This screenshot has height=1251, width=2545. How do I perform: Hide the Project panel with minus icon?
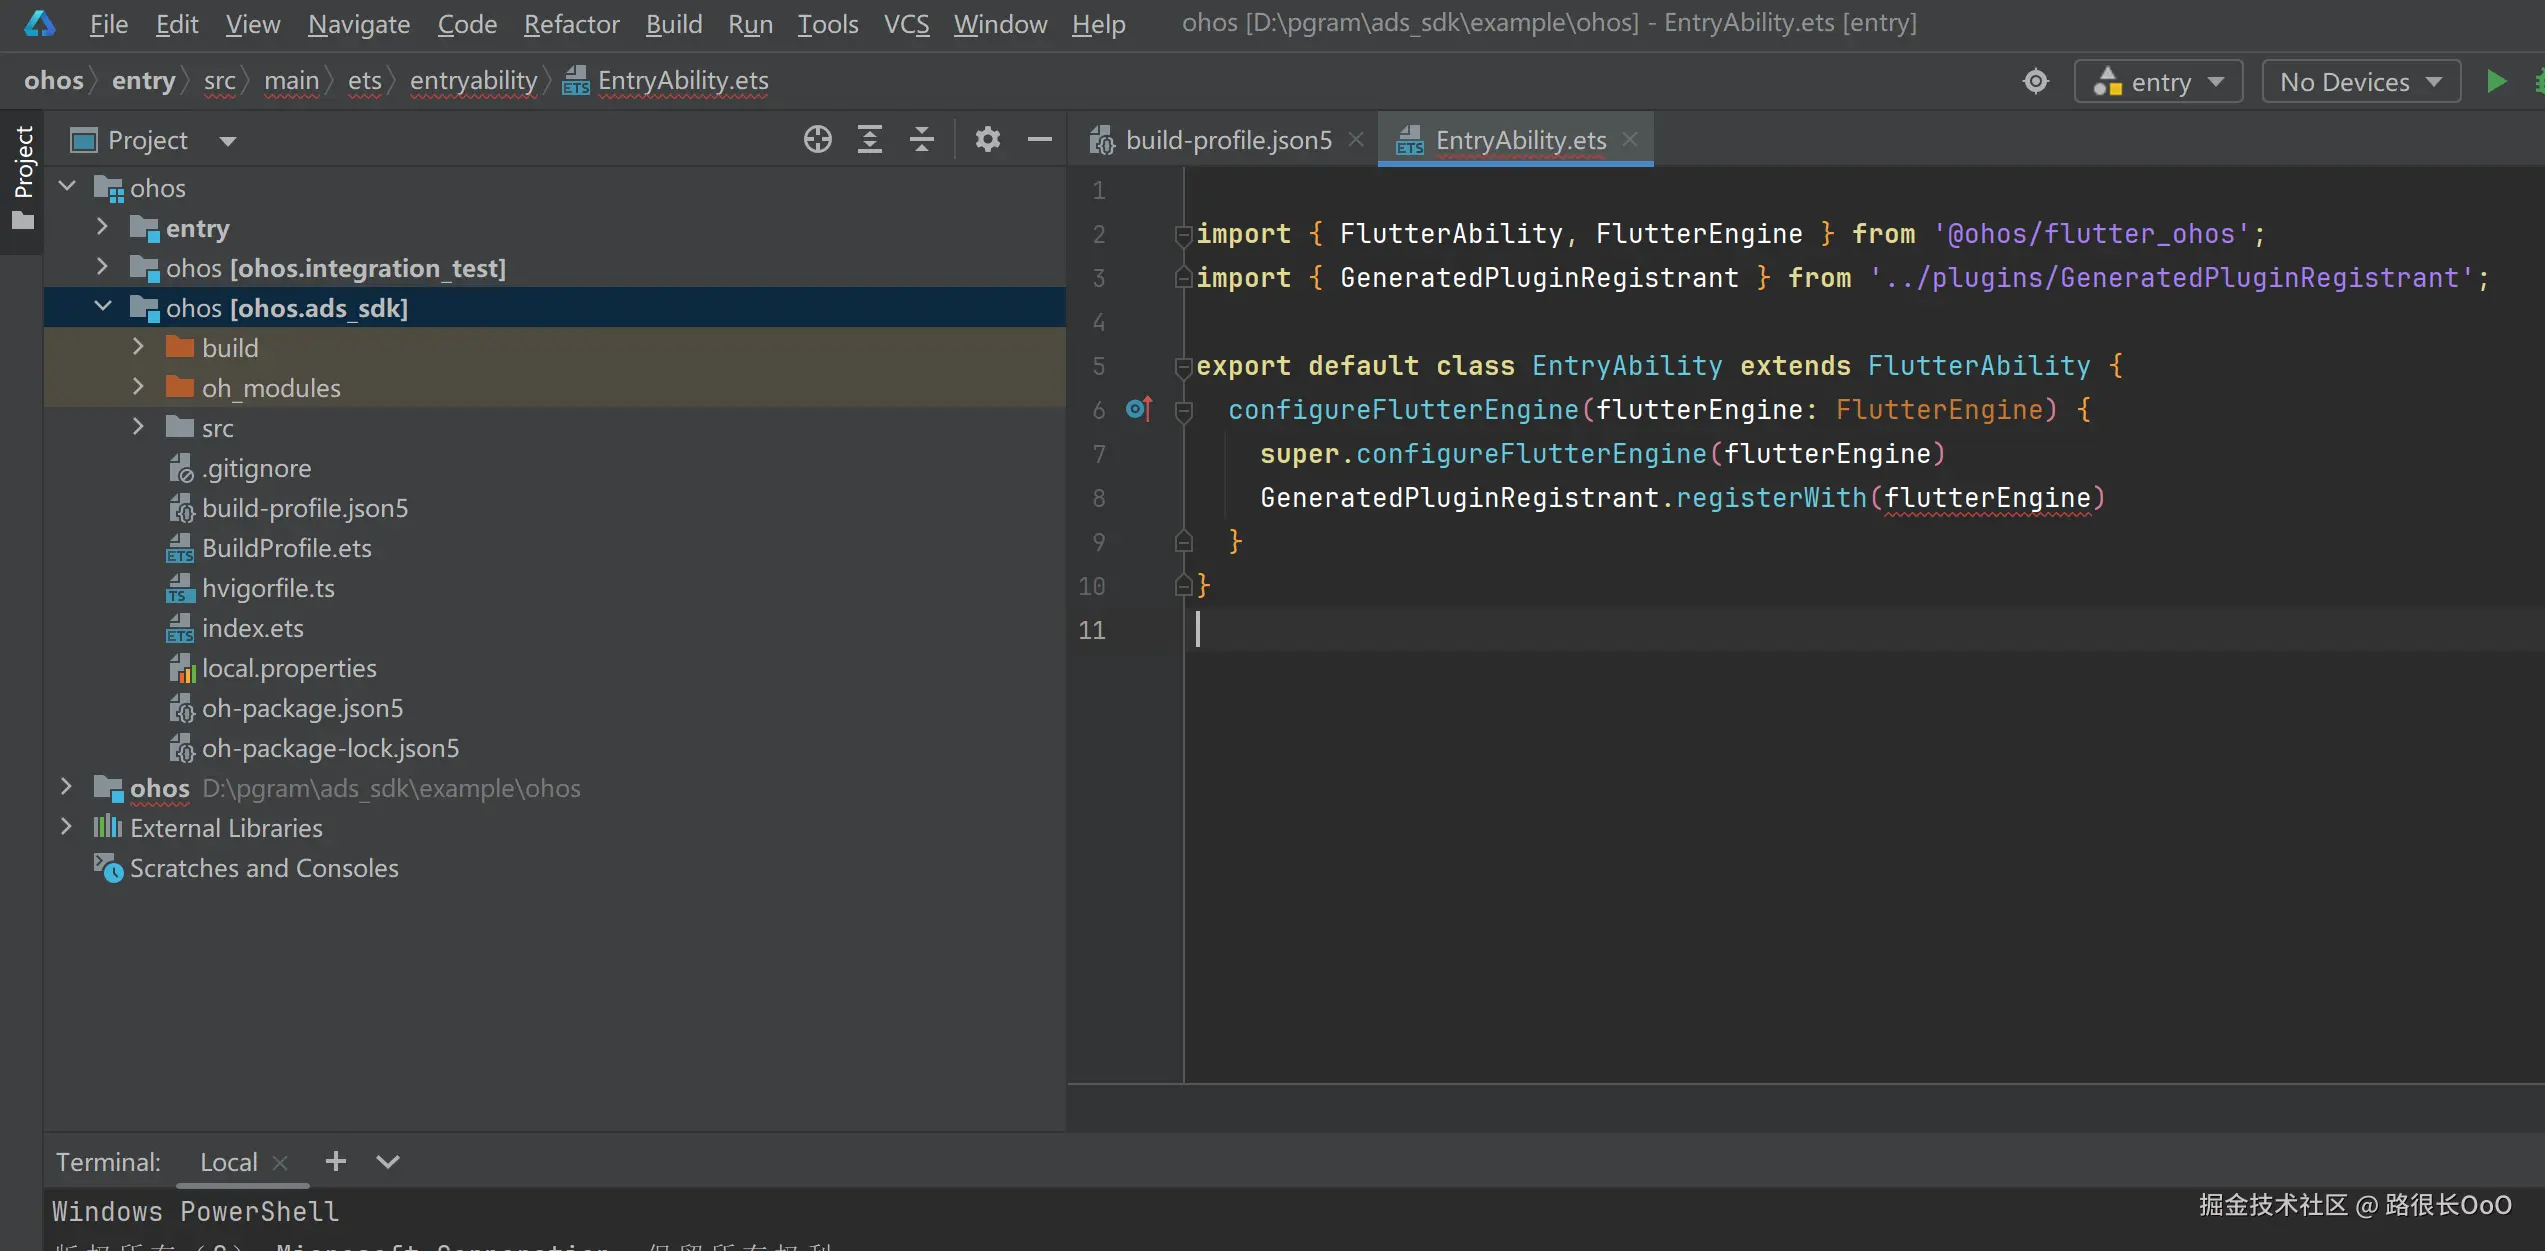click(1039, 140)
